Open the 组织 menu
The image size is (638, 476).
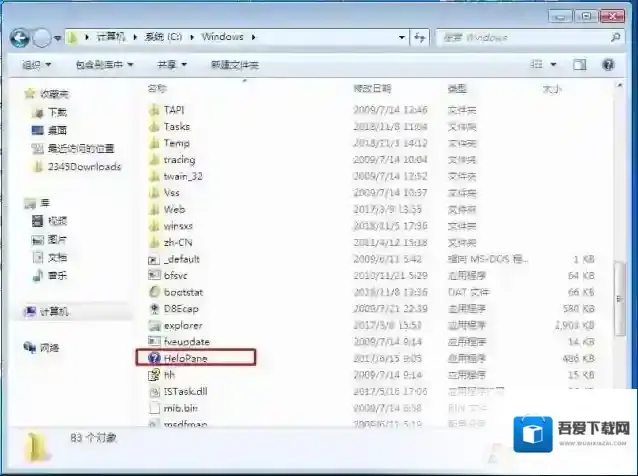[36, 65]
